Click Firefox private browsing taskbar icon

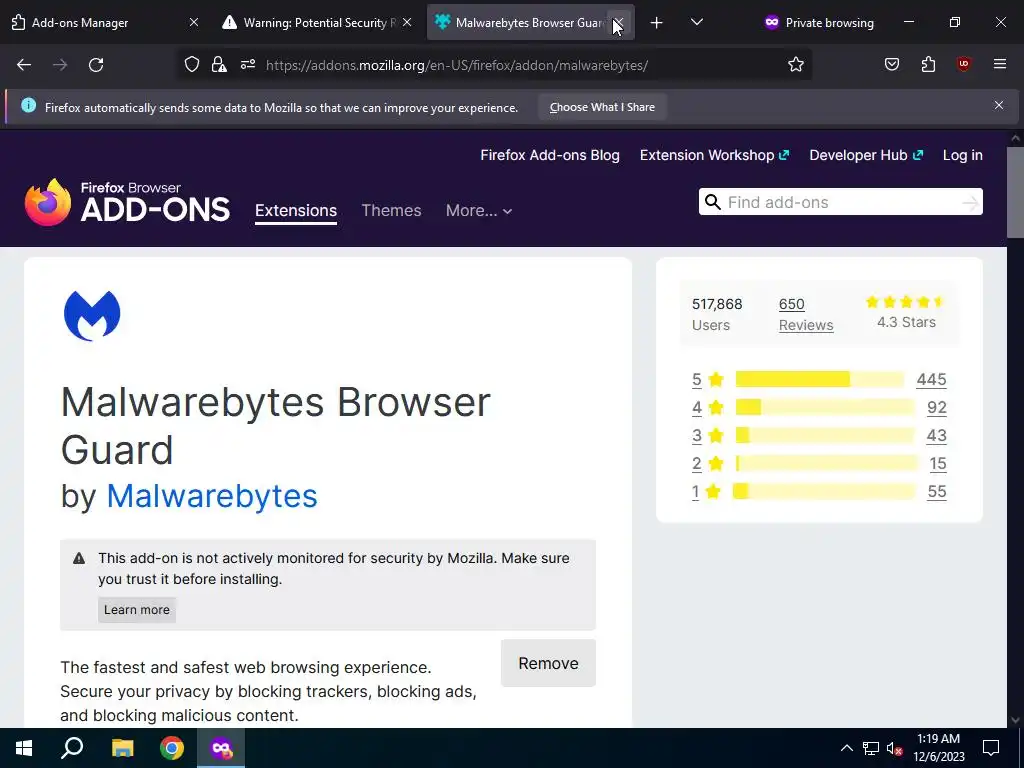point(221,748)
